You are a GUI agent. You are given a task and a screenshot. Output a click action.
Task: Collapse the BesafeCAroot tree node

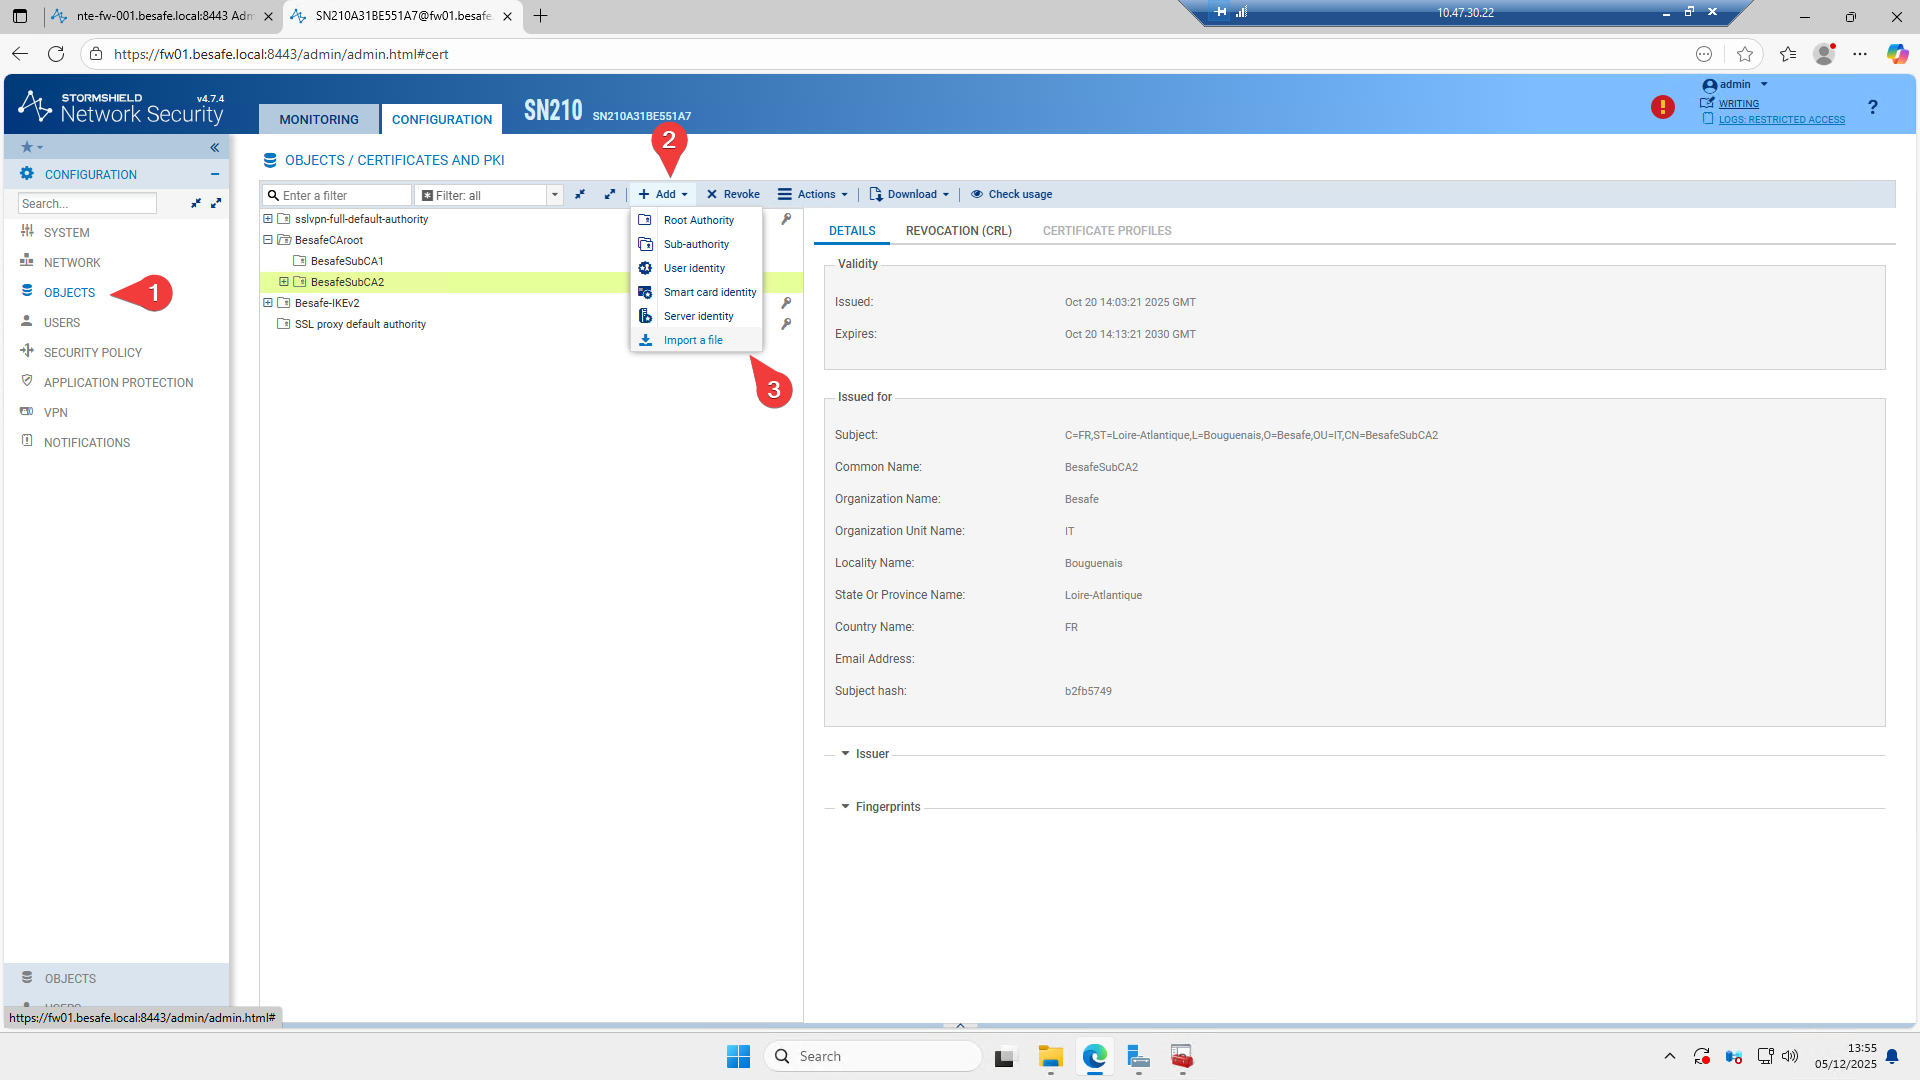point(268,240)
